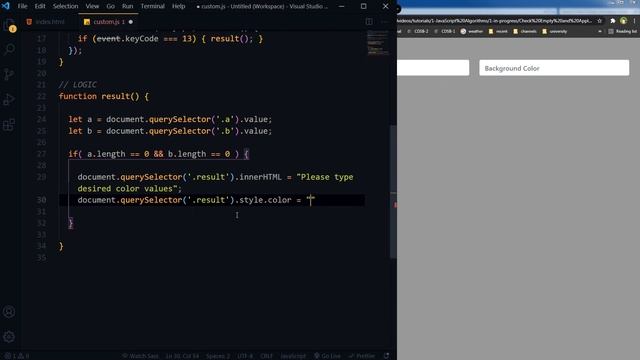Click the Prettier status bar item

(362, 356)
